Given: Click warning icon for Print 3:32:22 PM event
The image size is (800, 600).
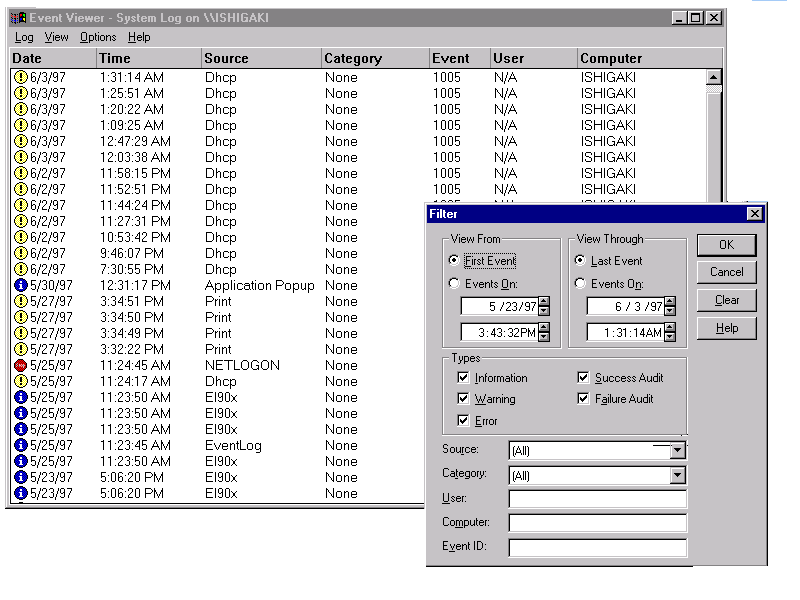Looking at the screenshot, I should tap(20, 349).
